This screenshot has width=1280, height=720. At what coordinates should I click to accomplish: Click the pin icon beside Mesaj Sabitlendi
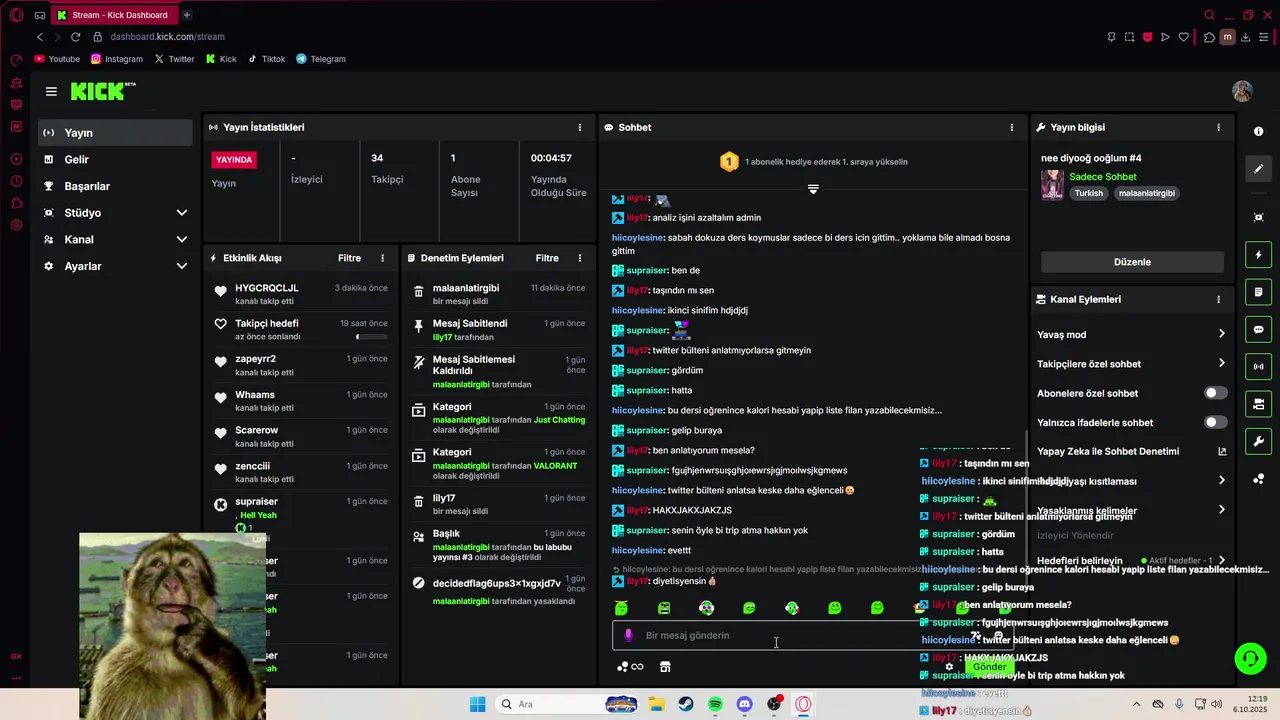pyautogui.click(x=419, y=326)
